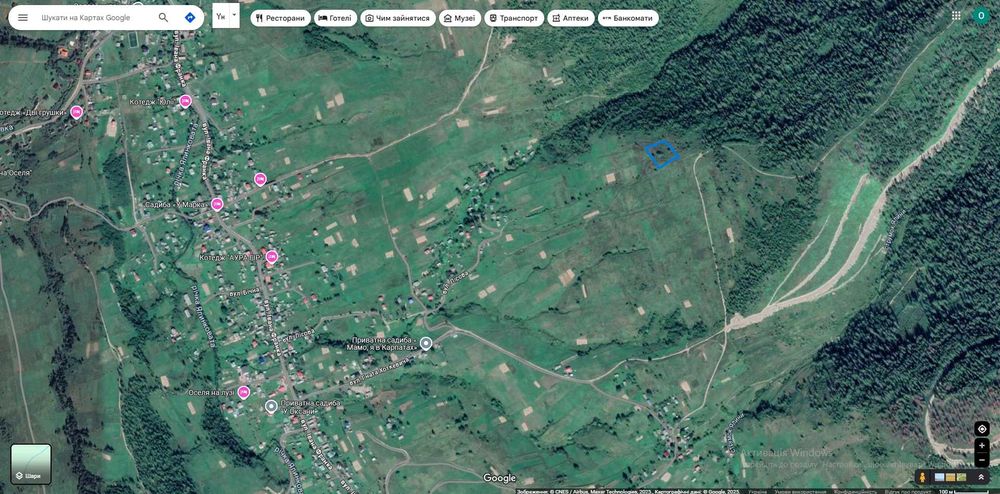Zoom in with the plus button
This screenshot has width=1000, height=494.
pyautogui.click(x=982, y=446)
